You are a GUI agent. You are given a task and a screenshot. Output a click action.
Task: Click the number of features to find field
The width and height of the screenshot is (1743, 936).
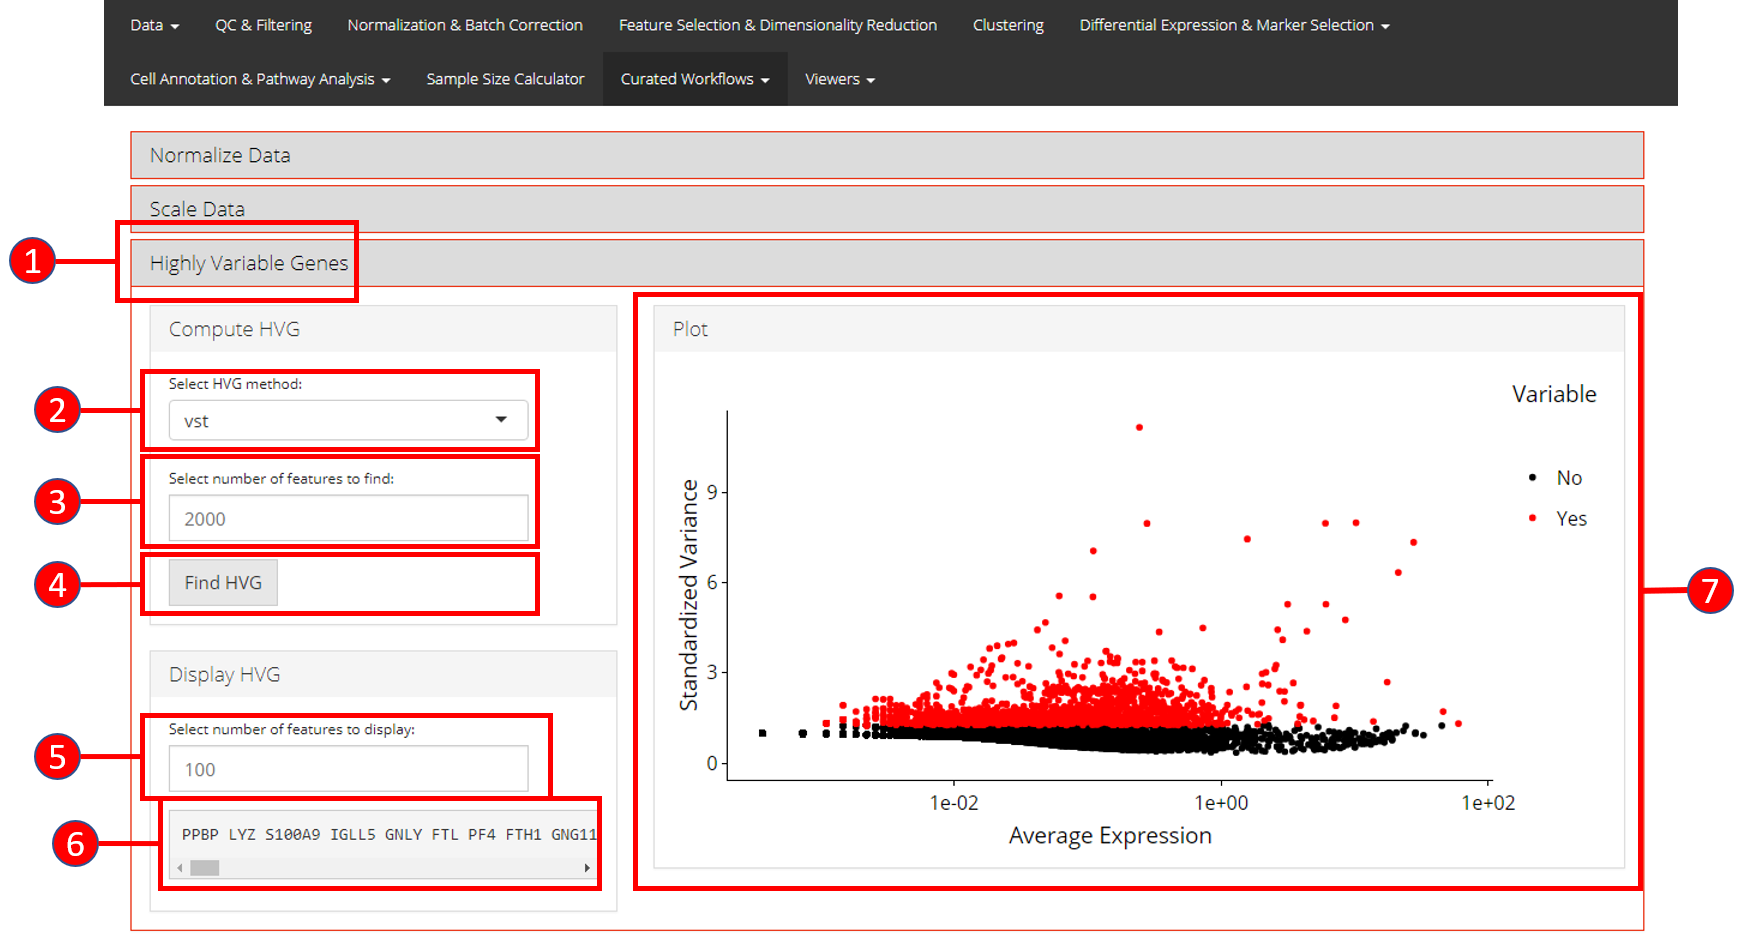coord(348,519)
